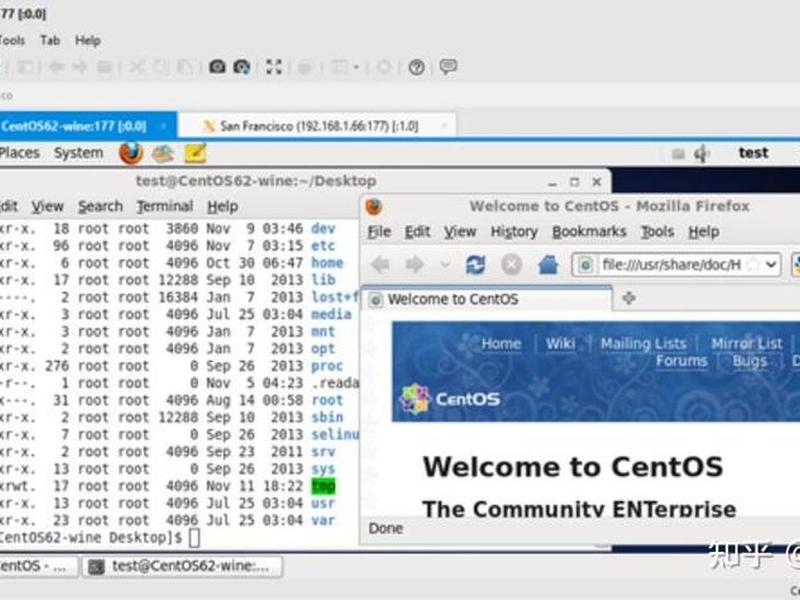Switch to the San Francisco session tab
Screen dimensions: 800x600
click(x=316, y=126)
